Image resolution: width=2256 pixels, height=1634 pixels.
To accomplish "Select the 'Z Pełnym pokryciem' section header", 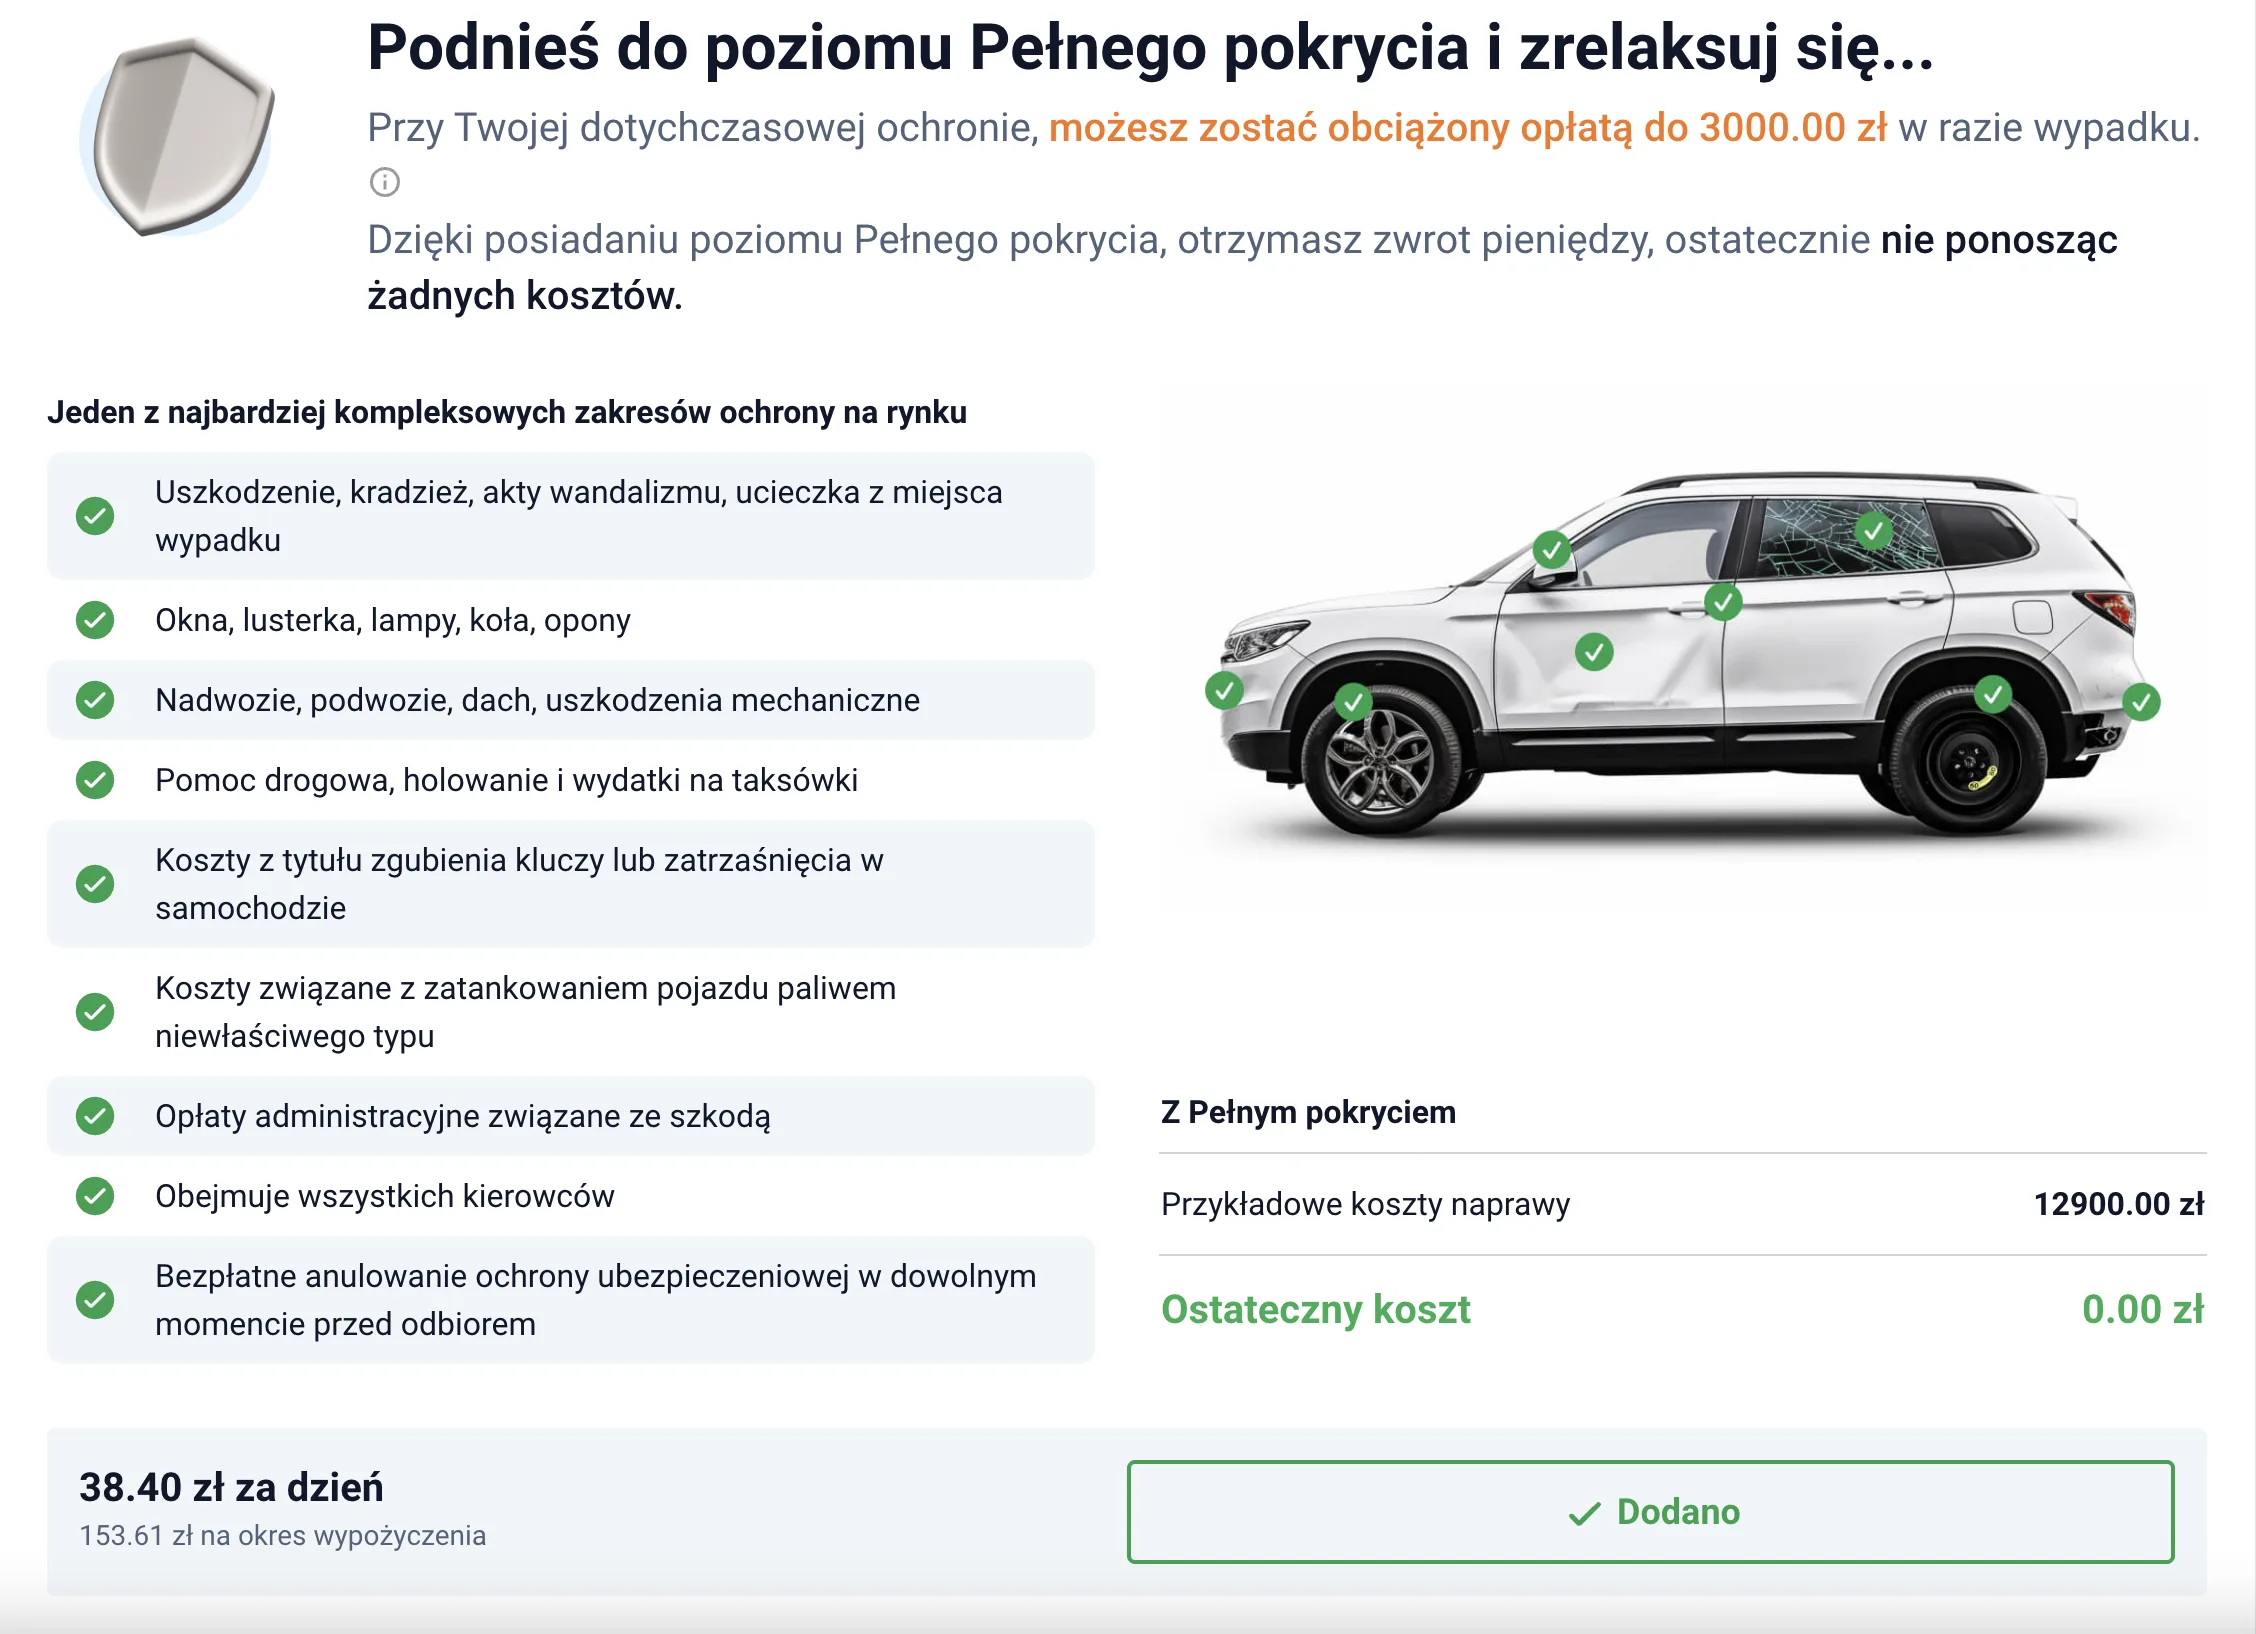I will pos(1307,1112).
